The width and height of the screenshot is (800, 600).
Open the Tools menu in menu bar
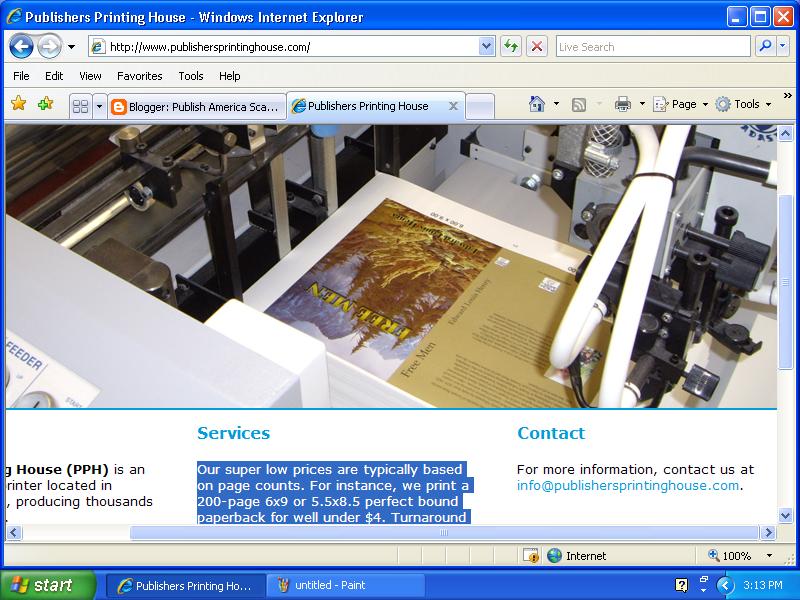click(x=190, y=76)
